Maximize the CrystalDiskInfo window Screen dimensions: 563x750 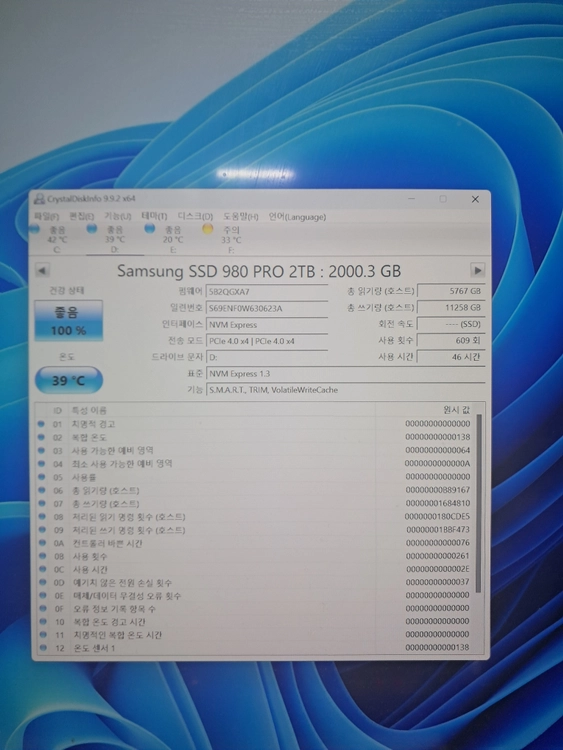pyautogui.click(x=443, y=199)
